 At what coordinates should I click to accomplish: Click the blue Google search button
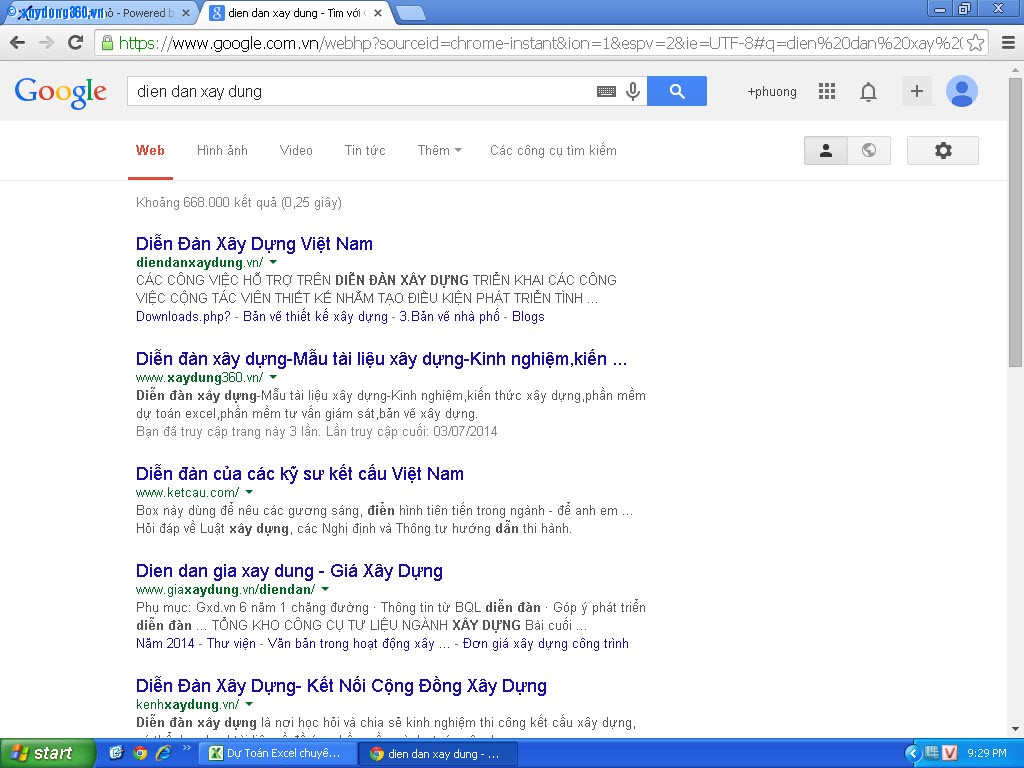[x=677, y=91]
